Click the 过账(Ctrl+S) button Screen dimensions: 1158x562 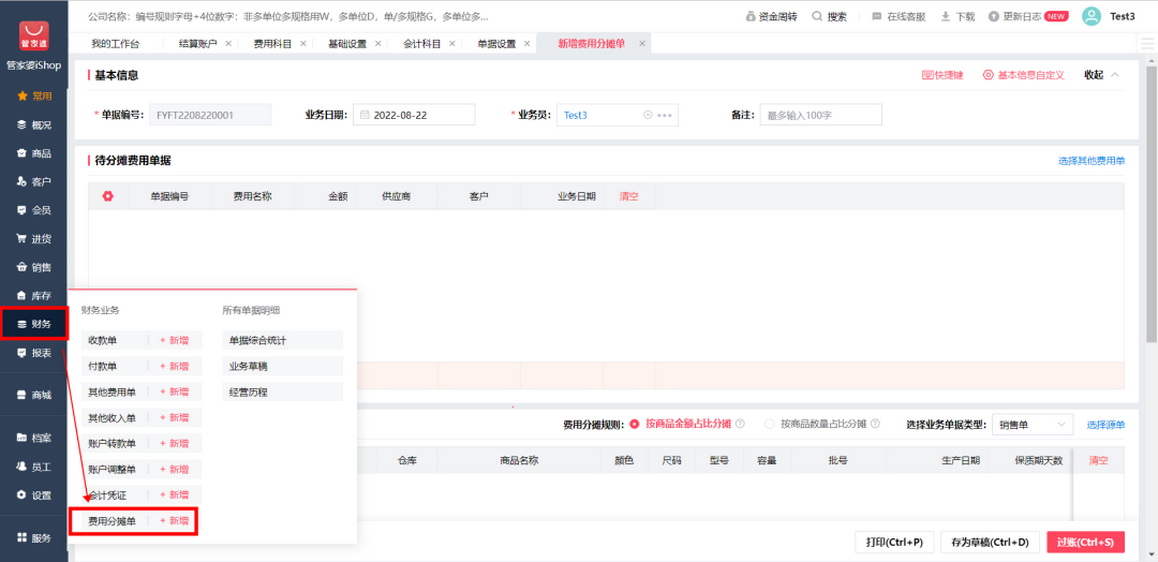pyautogui.click(x=1085, y=542)
